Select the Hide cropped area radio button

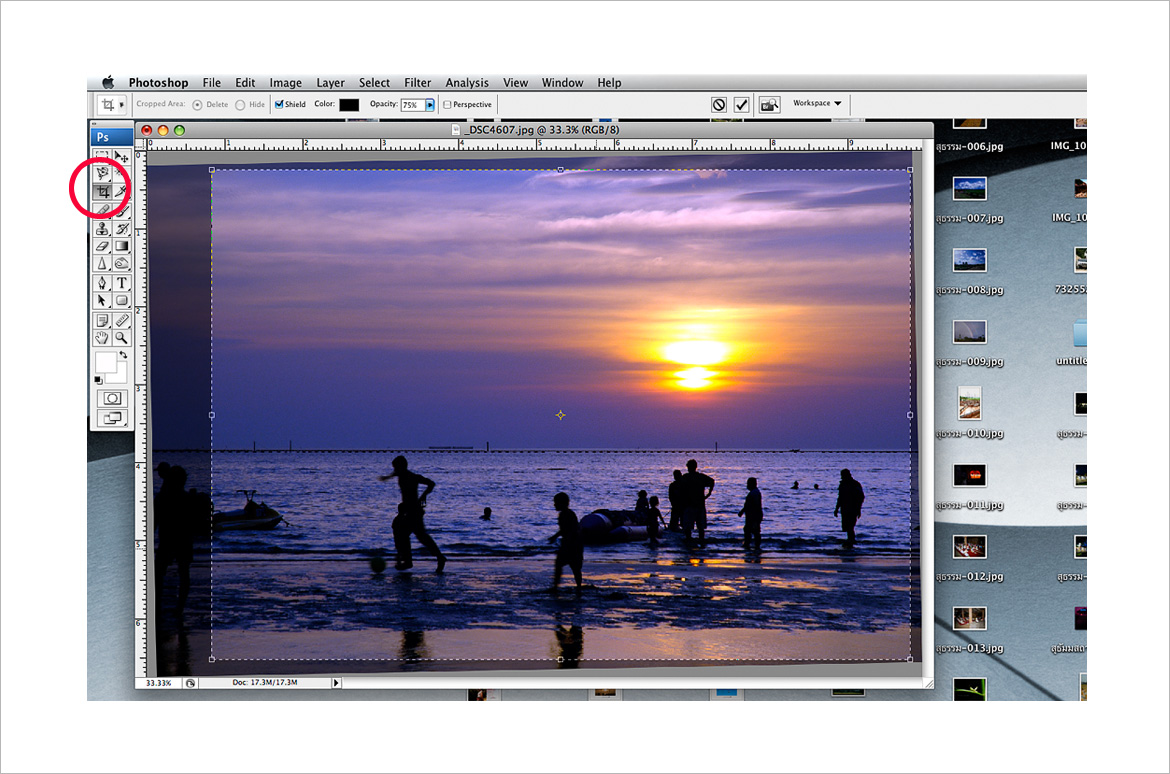click(x=241, y=104)
